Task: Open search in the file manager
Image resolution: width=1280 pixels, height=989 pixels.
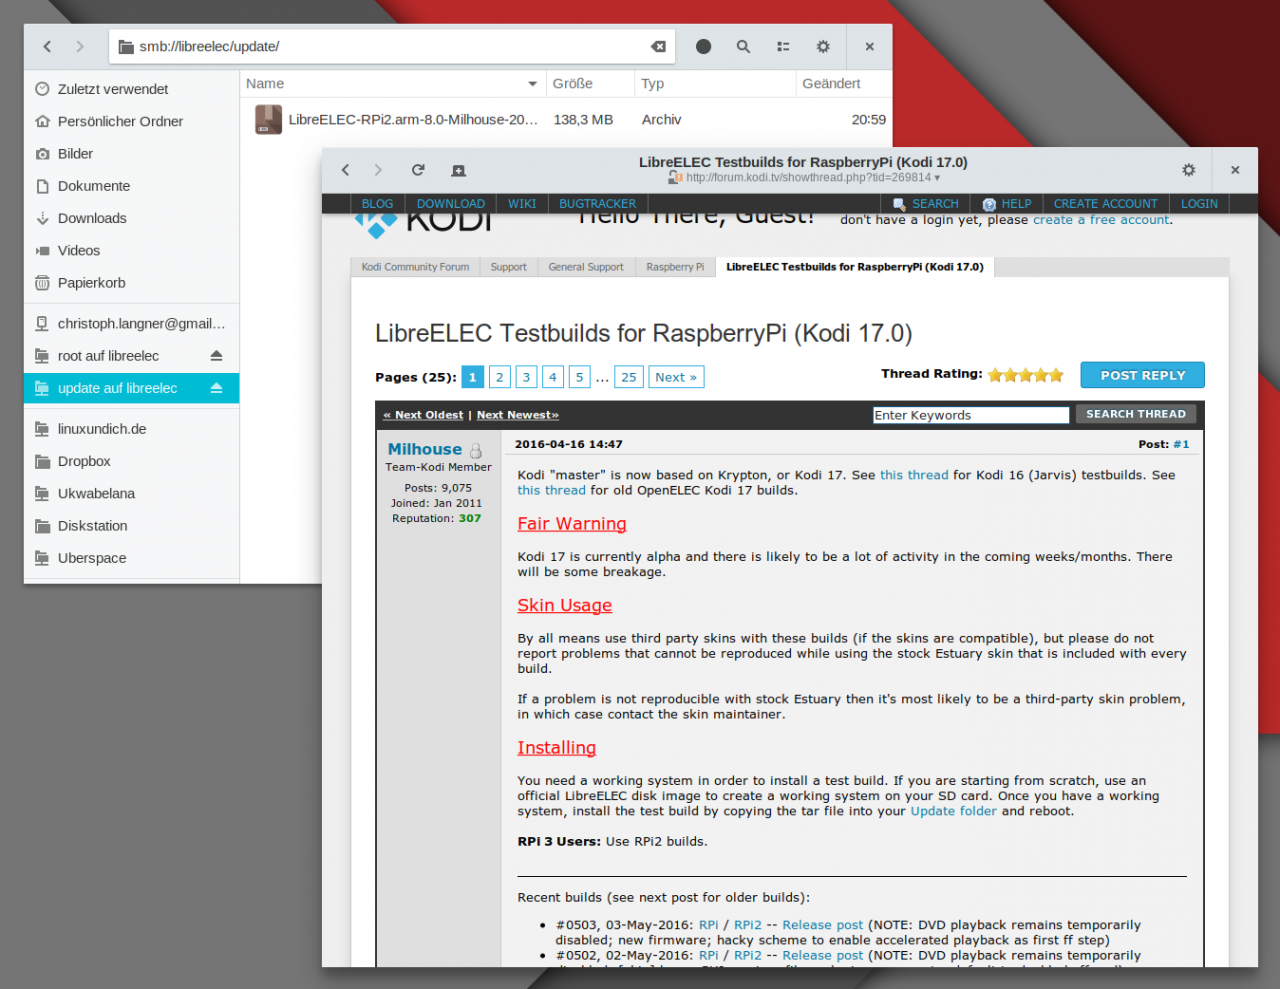Action: click(x=743, y=47)
